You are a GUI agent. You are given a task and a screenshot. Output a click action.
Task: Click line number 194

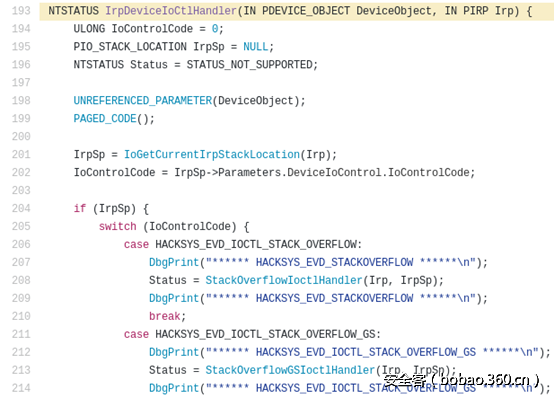pyautogui.click(x=21, y=29)
